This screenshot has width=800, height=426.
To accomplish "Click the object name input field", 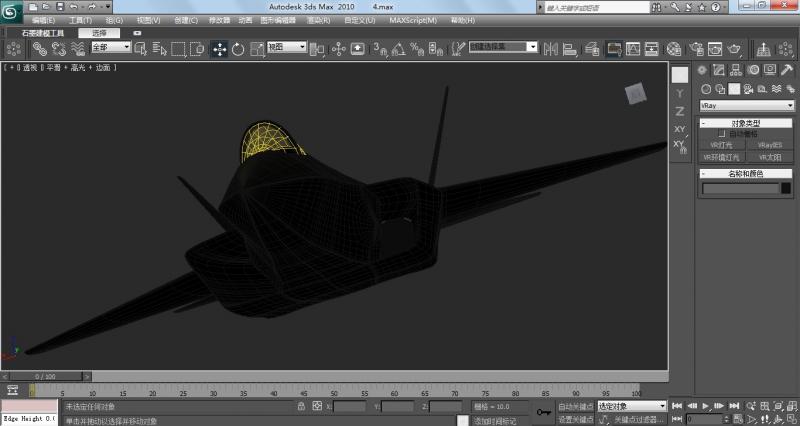I will point(740,188).
